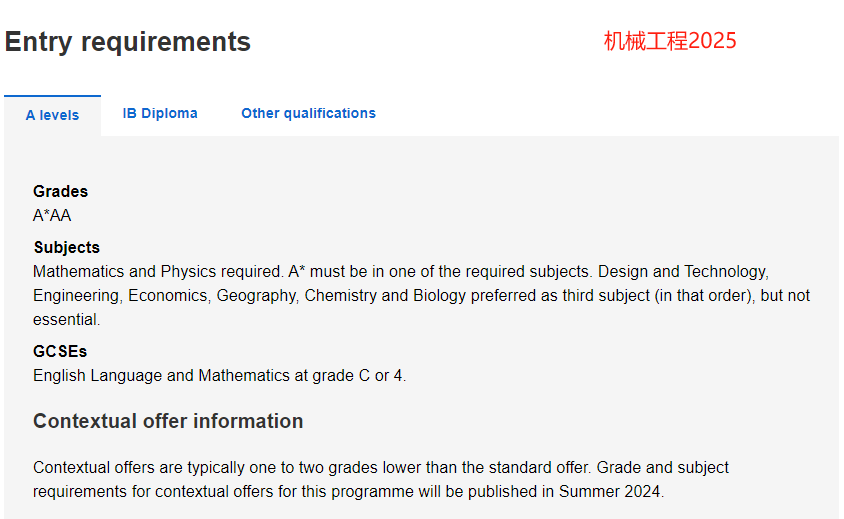
Task: Click the Contextual offer information heading
Action: click(x=168, y=421)
